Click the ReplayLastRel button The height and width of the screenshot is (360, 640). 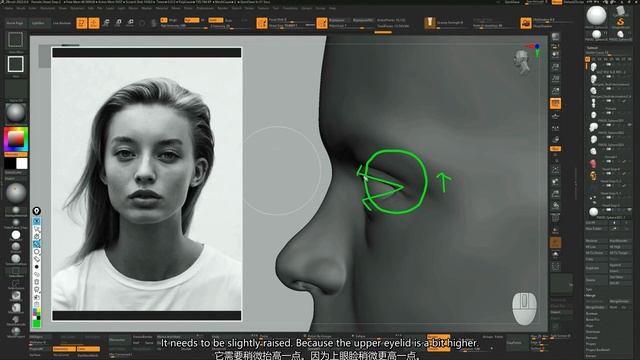tap(363, 20)
